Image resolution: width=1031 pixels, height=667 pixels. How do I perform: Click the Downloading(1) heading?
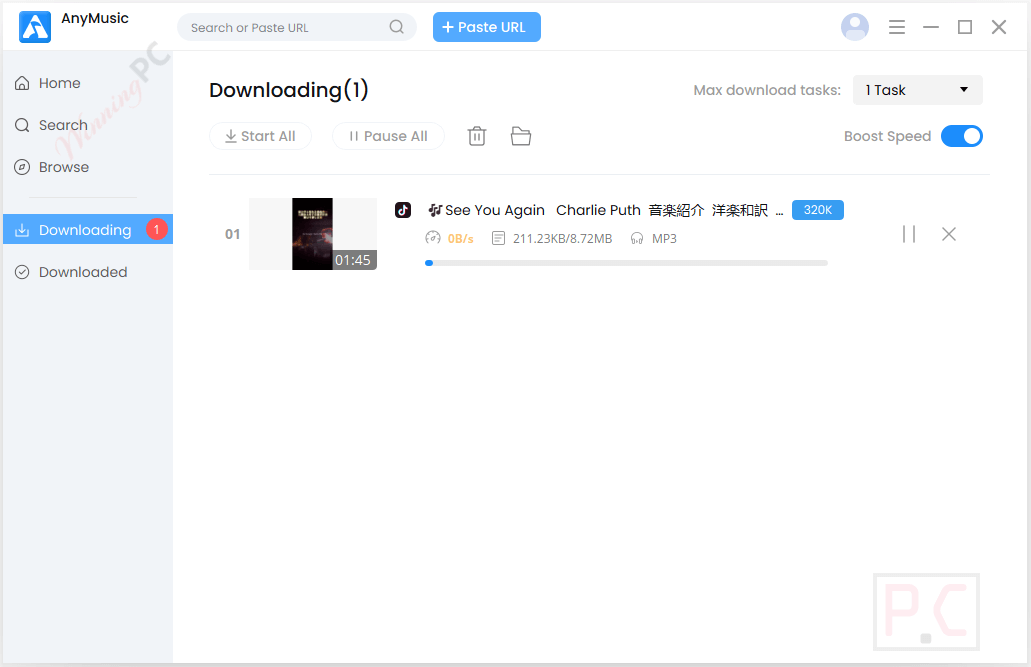pyautogui.click(x=289, y=90)
